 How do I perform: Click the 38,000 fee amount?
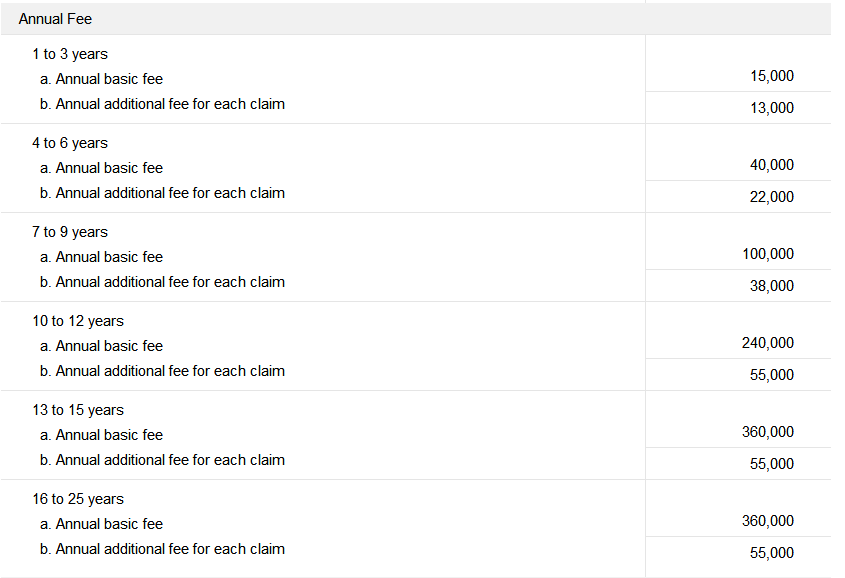771,286
